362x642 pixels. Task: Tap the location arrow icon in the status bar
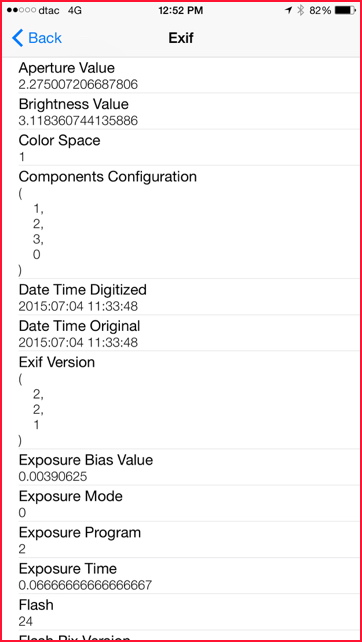pos(289,11)
